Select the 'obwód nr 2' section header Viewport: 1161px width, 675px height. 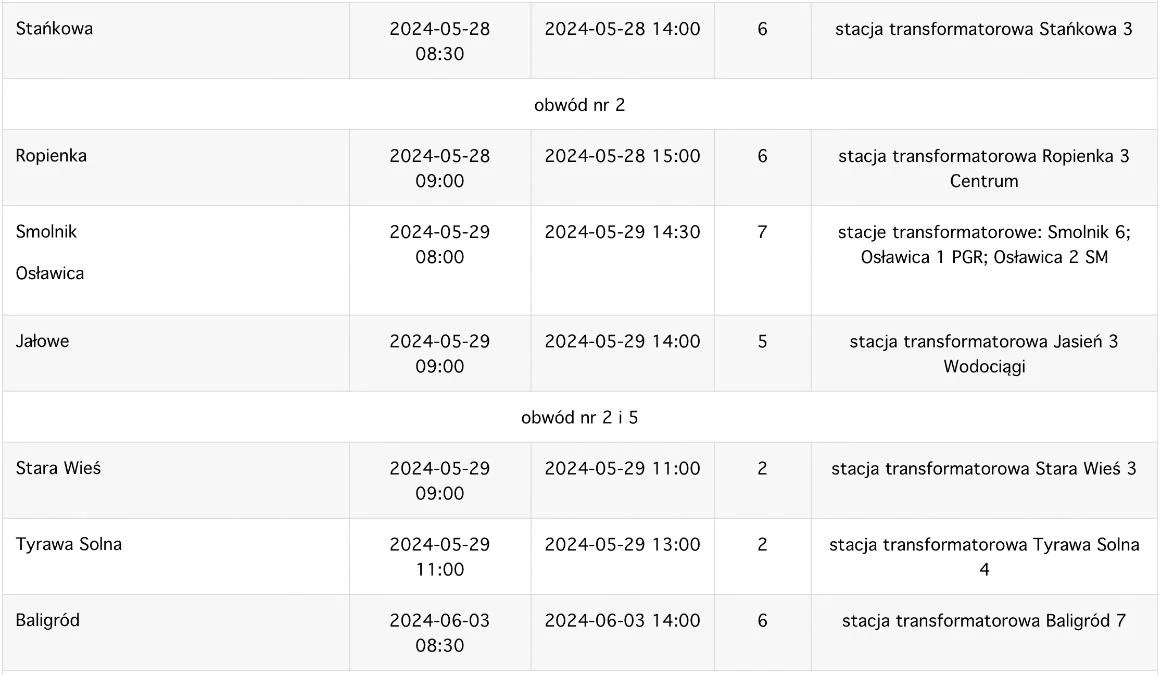(x=580, y=104)
